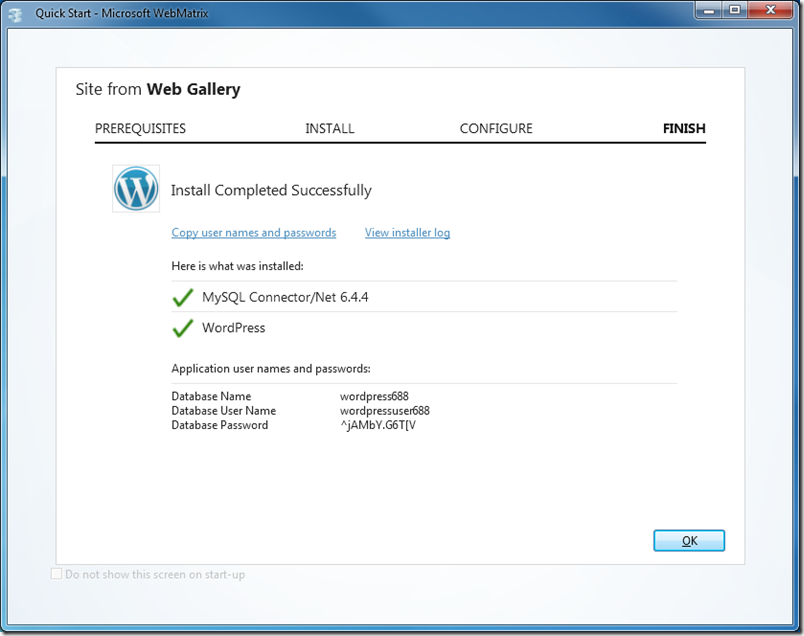The image size is (804, 636).
Task: Click the 'Site from Web Gallery' heading
Action: click(158, 89)
